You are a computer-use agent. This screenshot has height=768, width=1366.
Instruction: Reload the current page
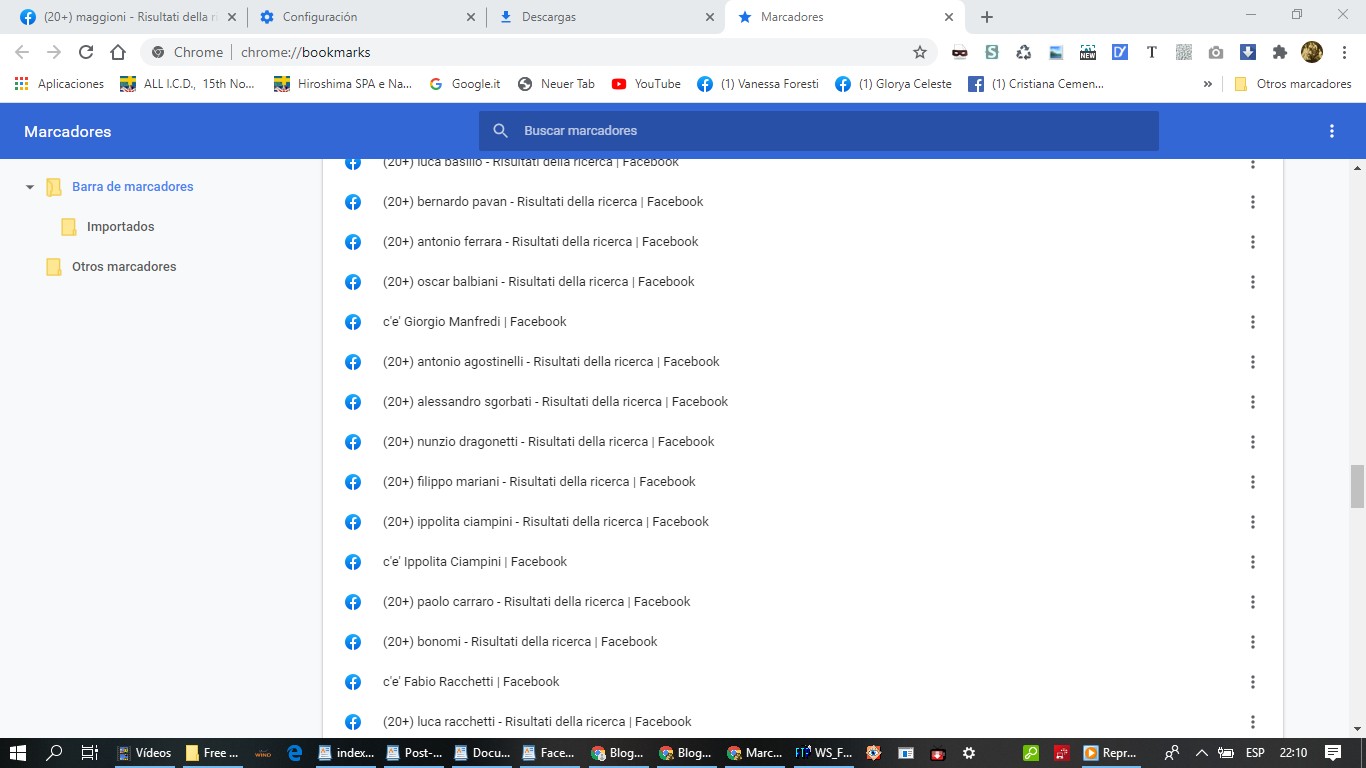click(86, 52)
